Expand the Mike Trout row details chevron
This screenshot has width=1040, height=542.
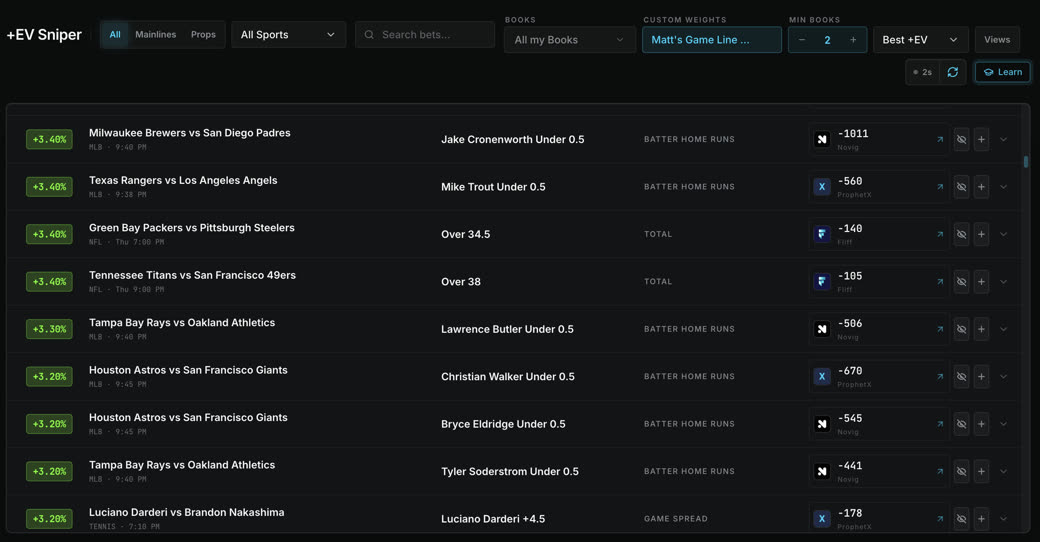(1004, 187)
